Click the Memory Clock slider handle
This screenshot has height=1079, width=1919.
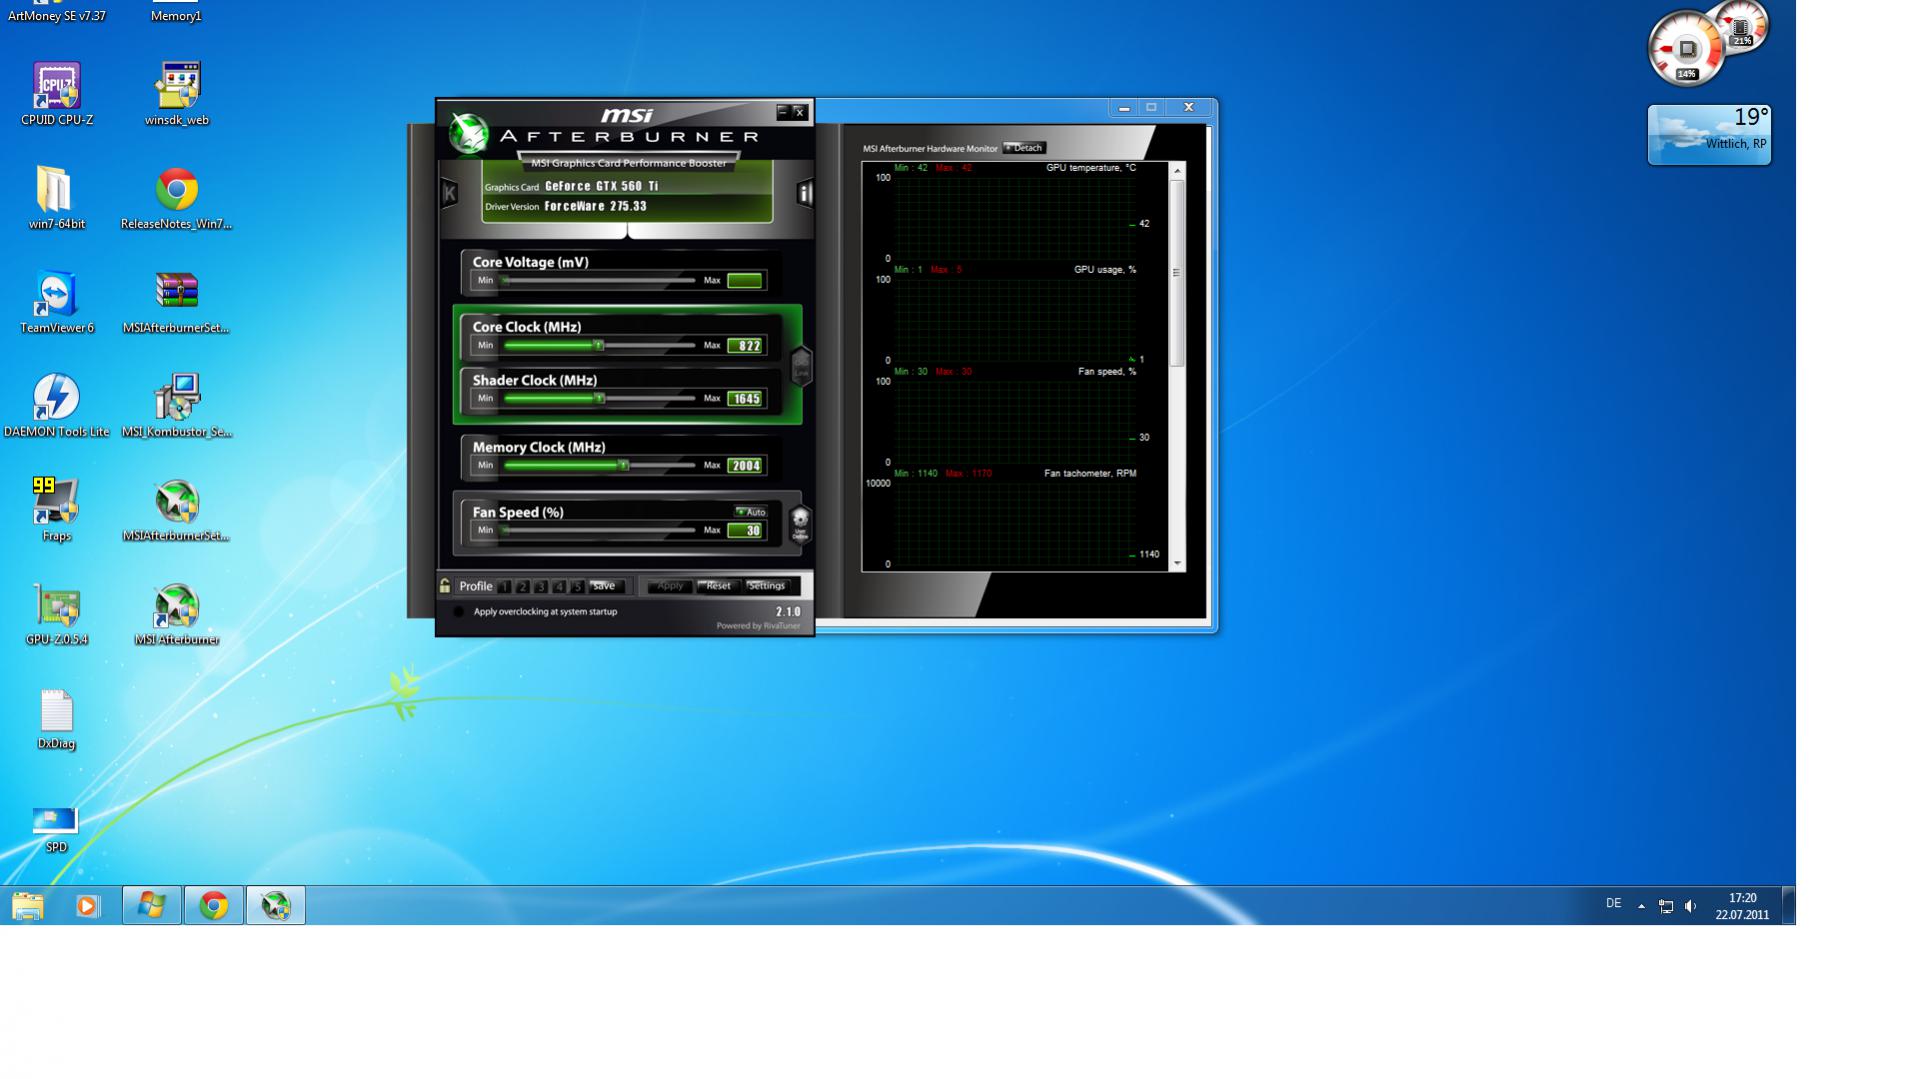click(623, 465)
